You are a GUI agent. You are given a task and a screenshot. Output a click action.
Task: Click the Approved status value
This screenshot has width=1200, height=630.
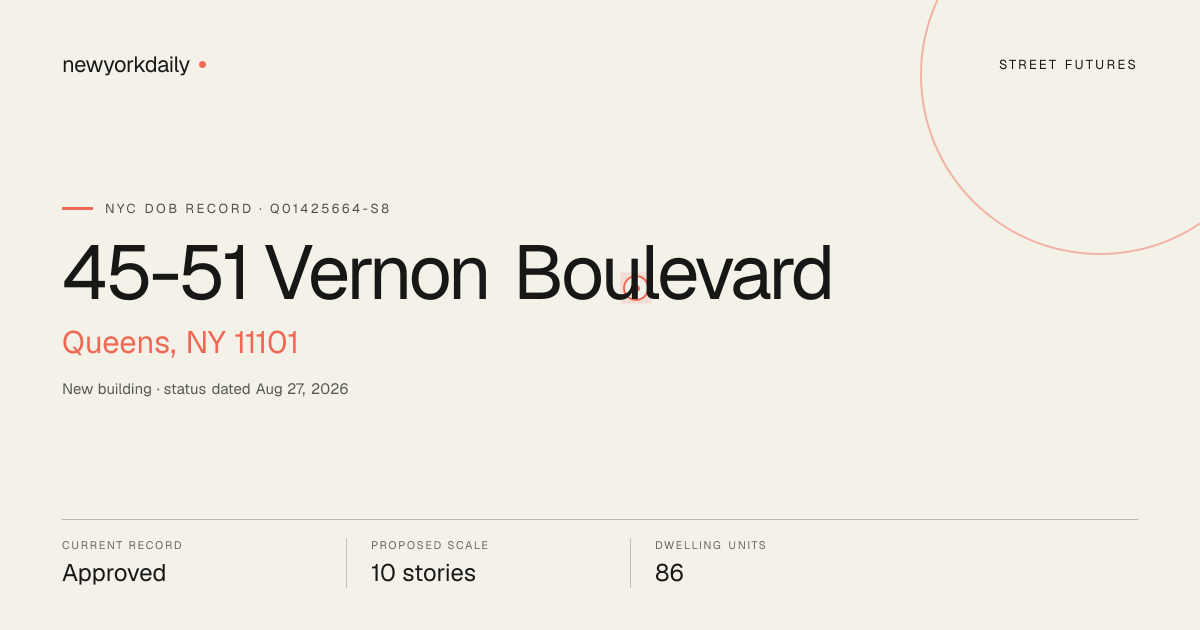(114, 573)
